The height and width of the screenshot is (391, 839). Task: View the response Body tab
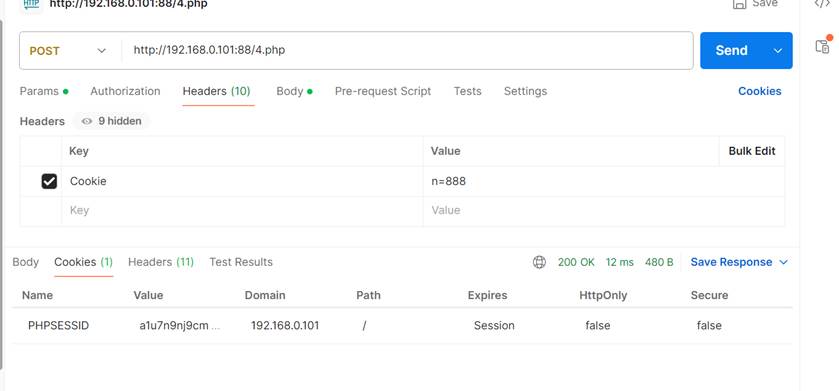(26, 262)
